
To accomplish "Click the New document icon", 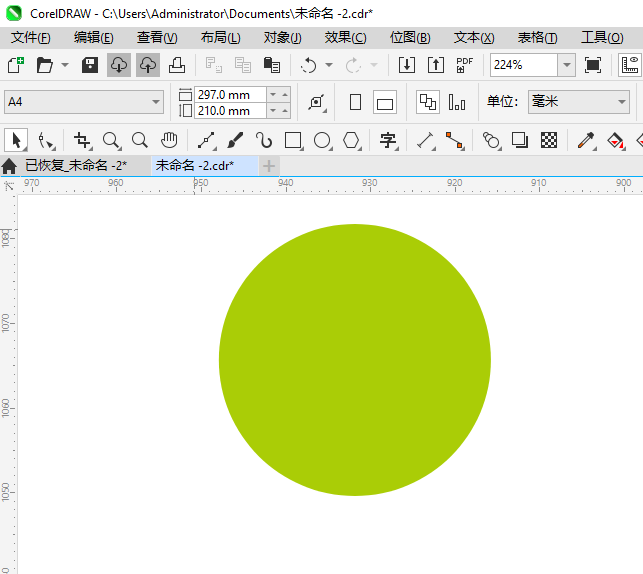I will point(16,65).
